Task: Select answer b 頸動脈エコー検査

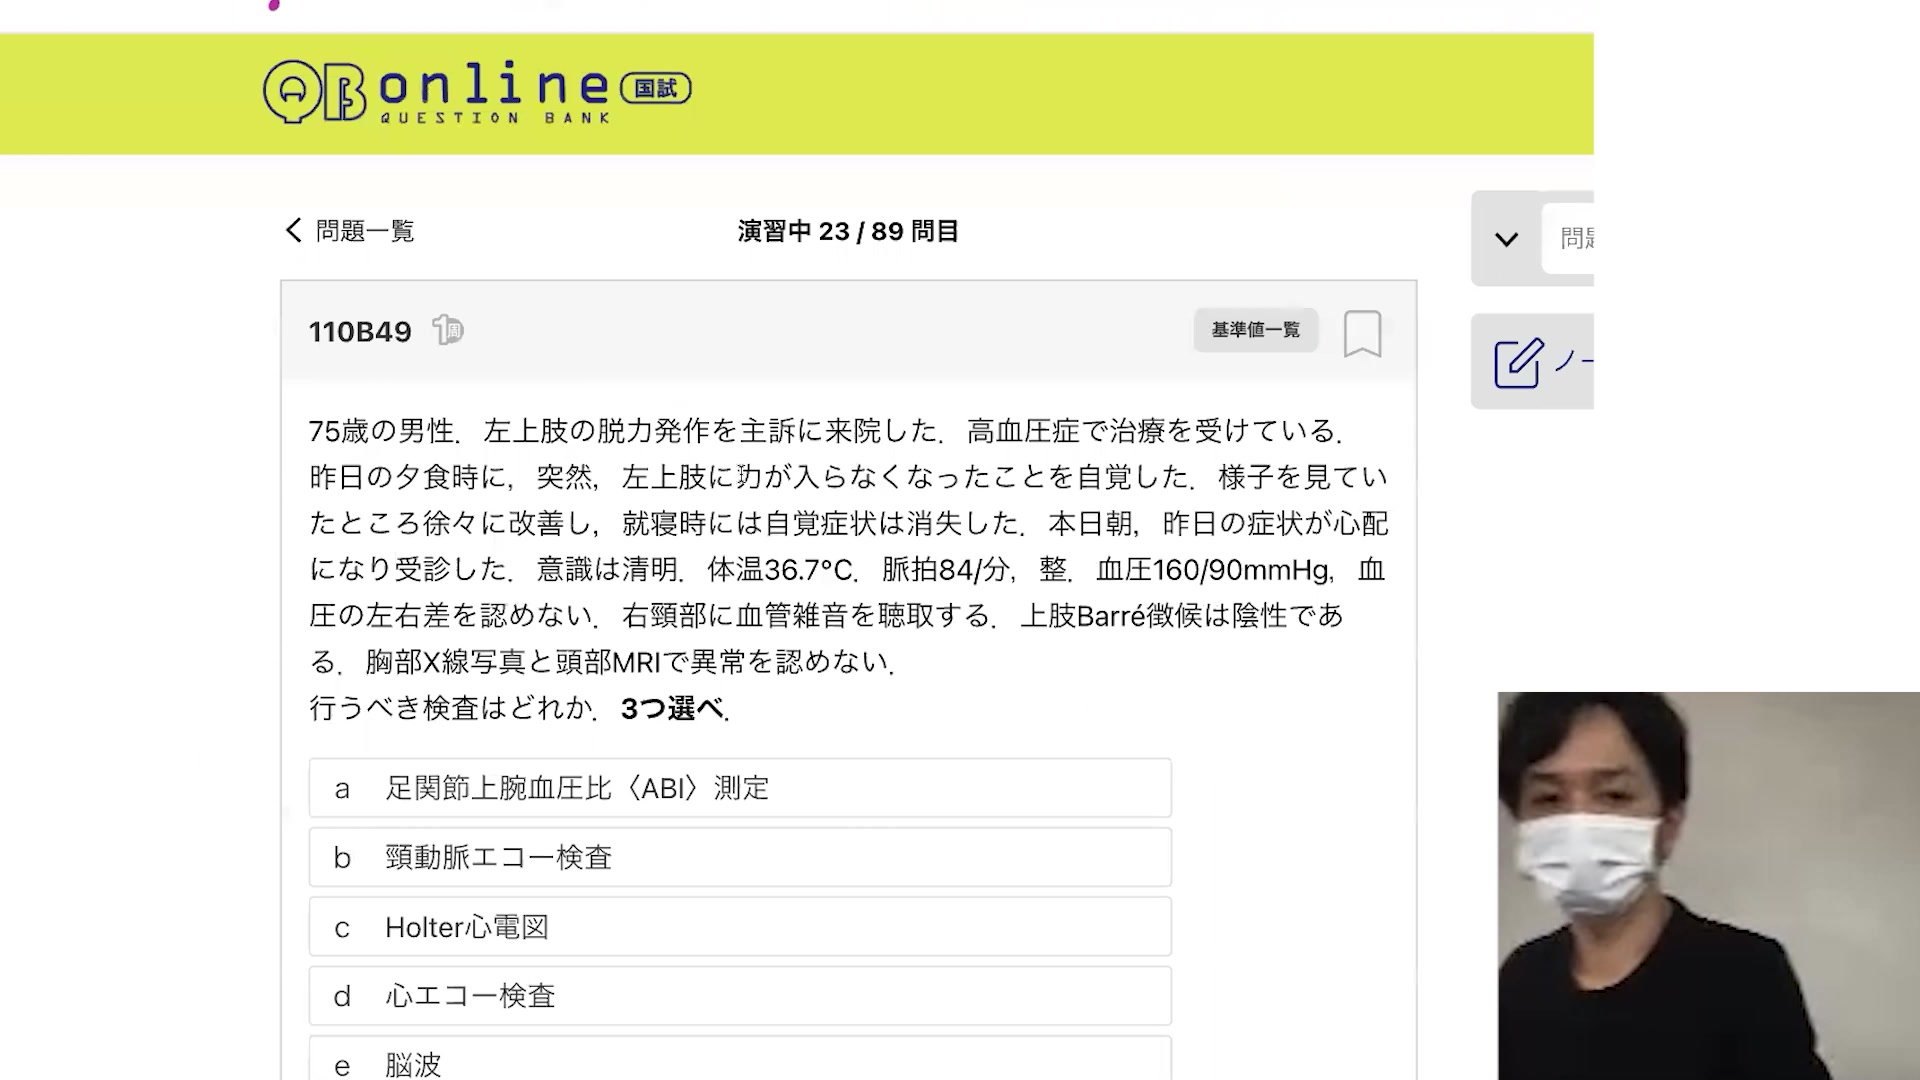Action: [x=740, y=857]
